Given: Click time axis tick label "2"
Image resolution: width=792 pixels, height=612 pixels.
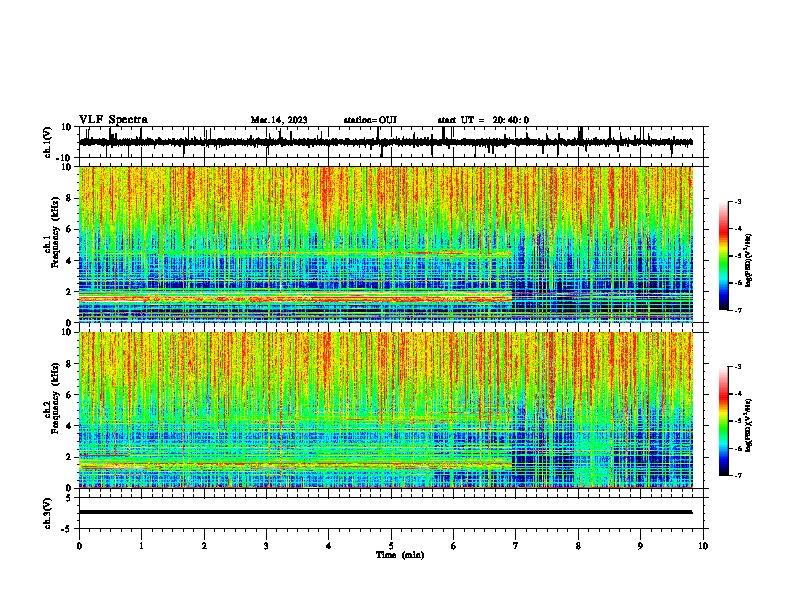Looking at the screenshot, I should 204,546.
